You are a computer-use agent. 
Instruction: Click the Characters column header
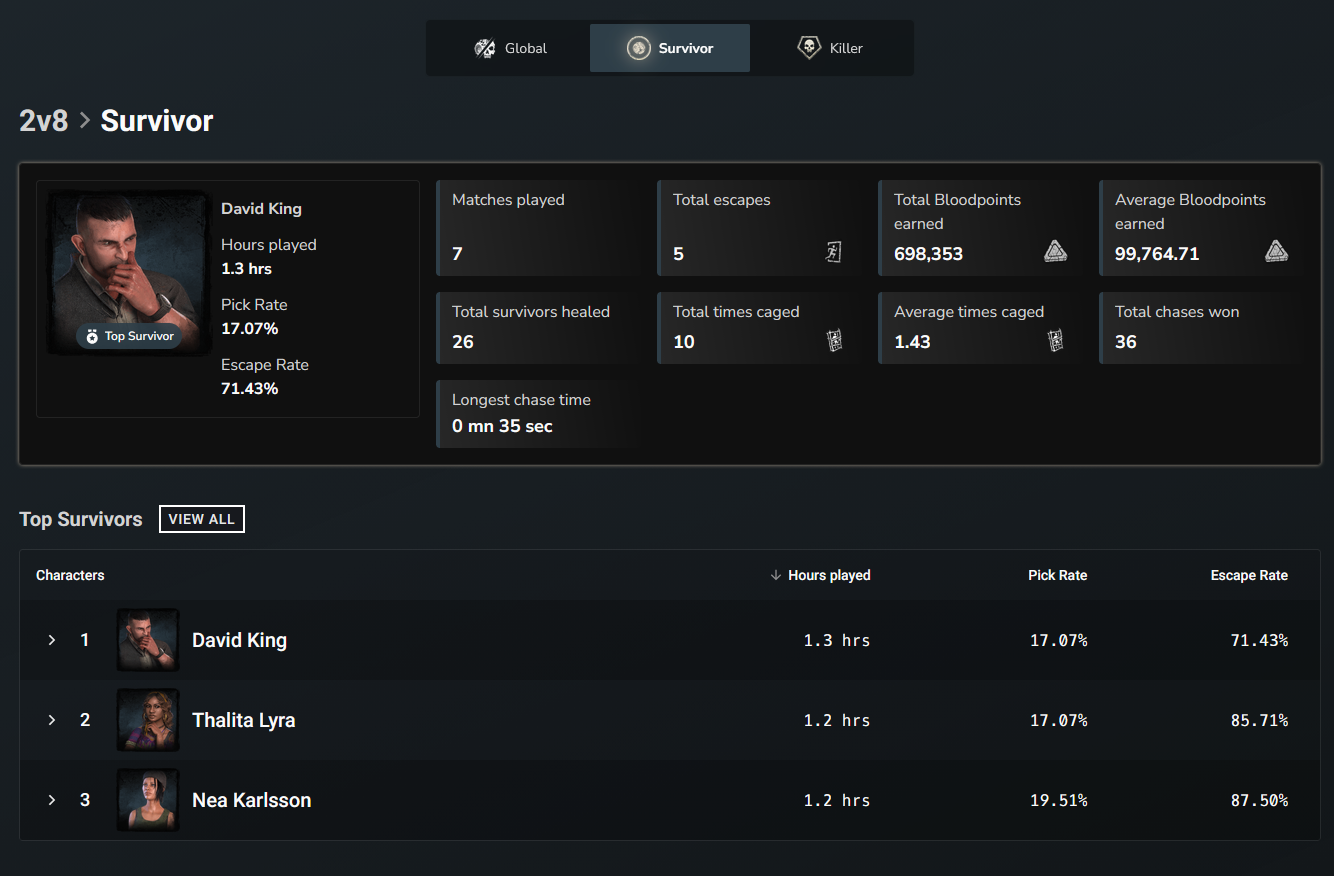coord(70,575)
